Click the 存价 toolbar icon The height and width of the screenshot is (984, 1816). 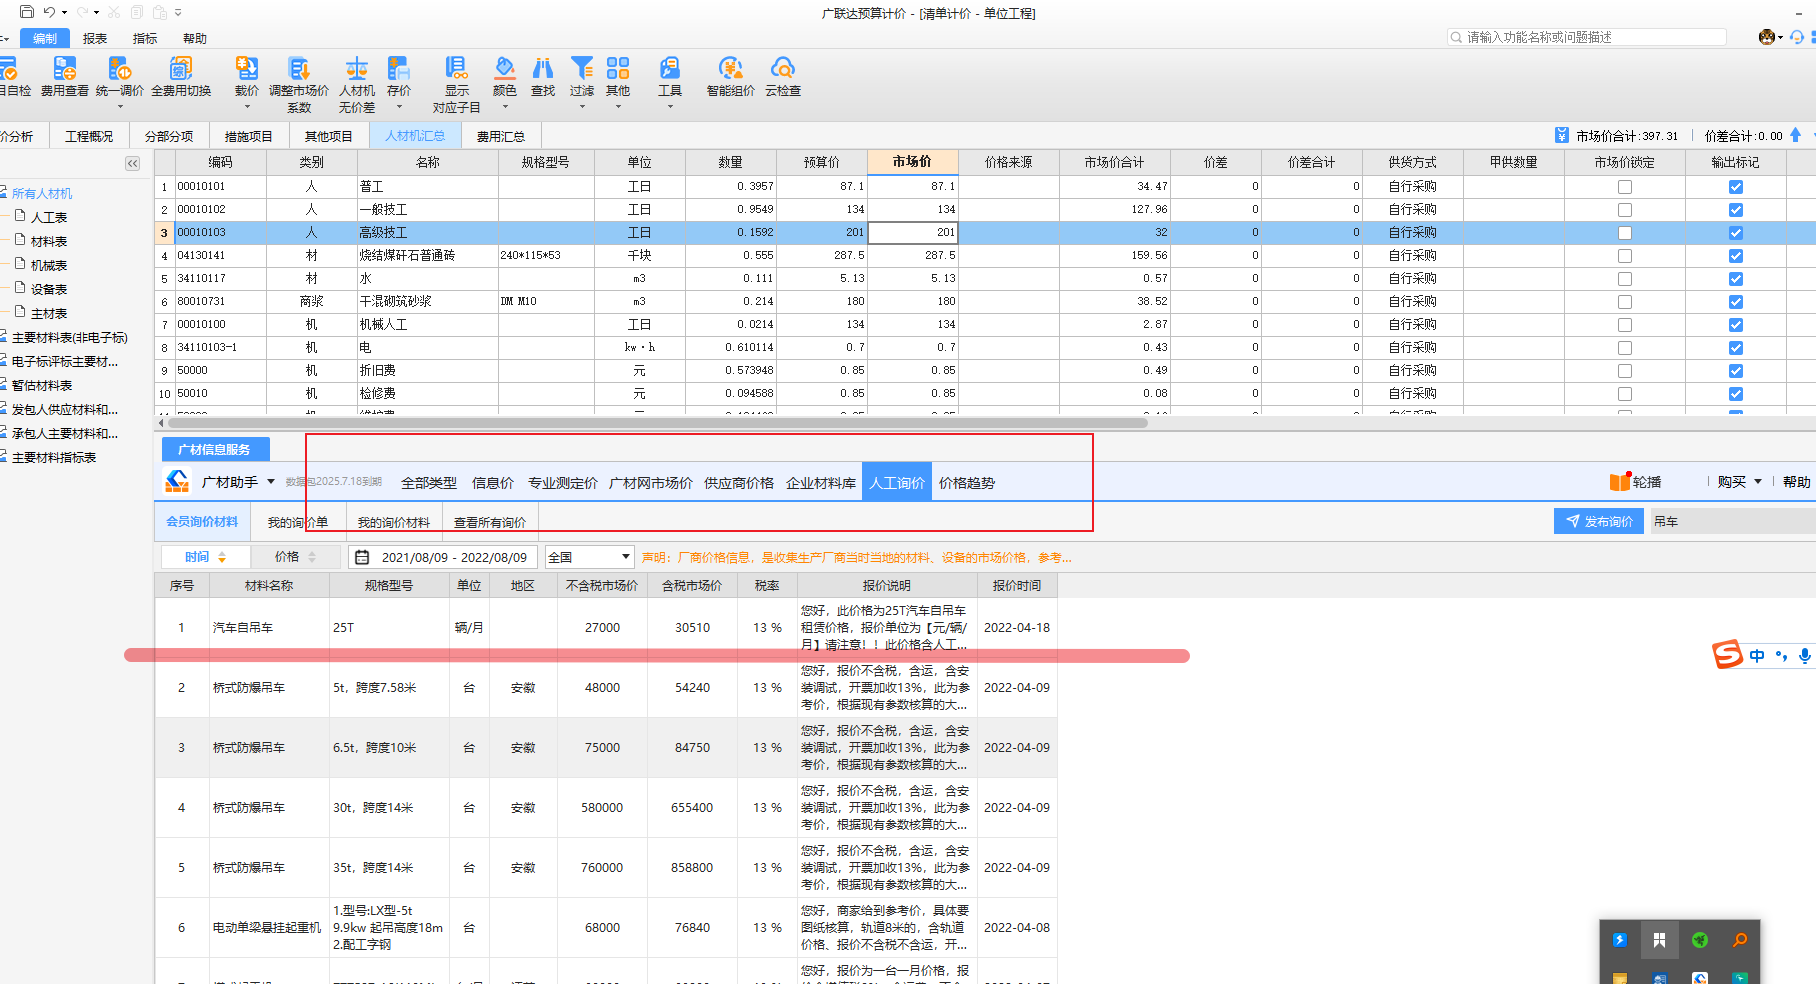point(399,69)
